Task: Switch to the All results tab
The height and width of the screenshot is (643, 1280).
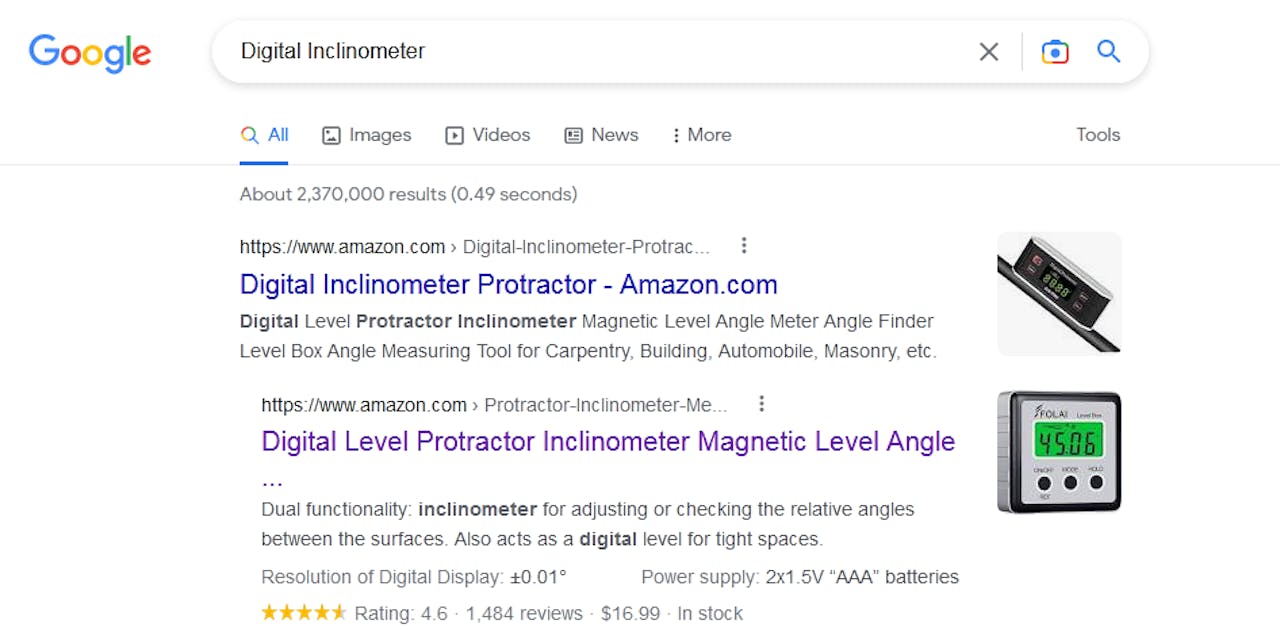Action: [x=264, y=134]
